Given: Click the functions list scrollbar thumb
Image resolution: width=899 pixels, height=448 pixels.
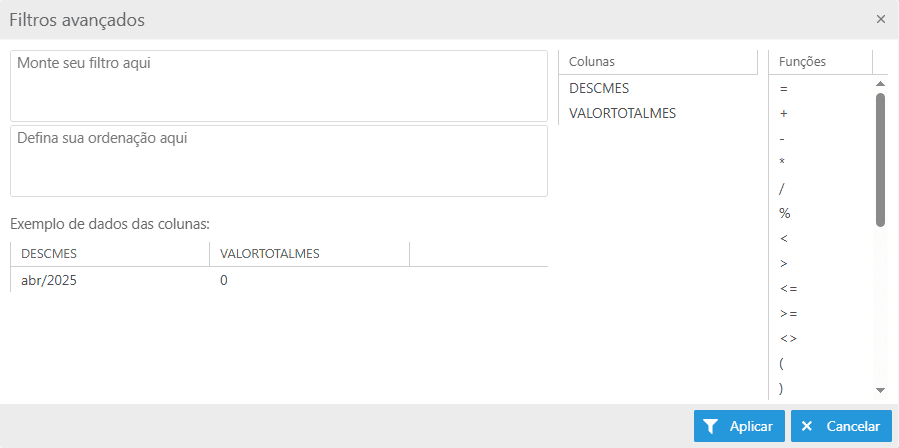Looking at the screenshot, I should coord(881,160).
